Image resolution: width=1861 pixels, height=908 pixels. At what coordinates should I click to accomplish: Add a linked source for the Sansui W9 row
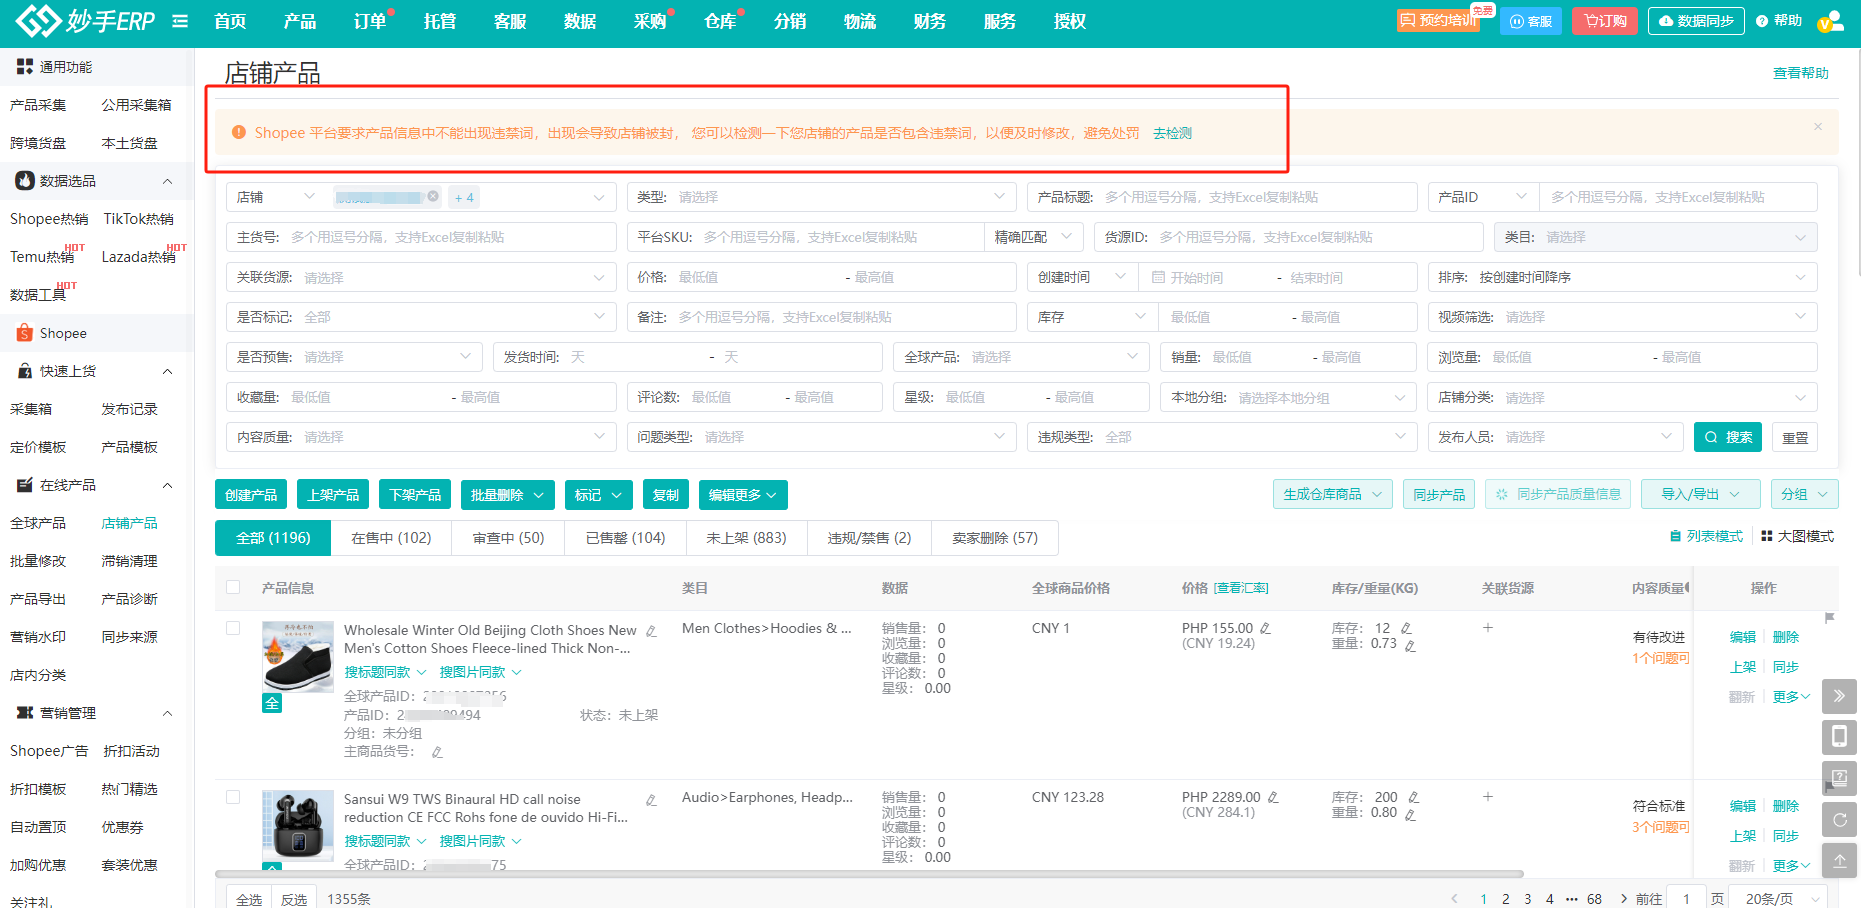tap(1488, 797)
